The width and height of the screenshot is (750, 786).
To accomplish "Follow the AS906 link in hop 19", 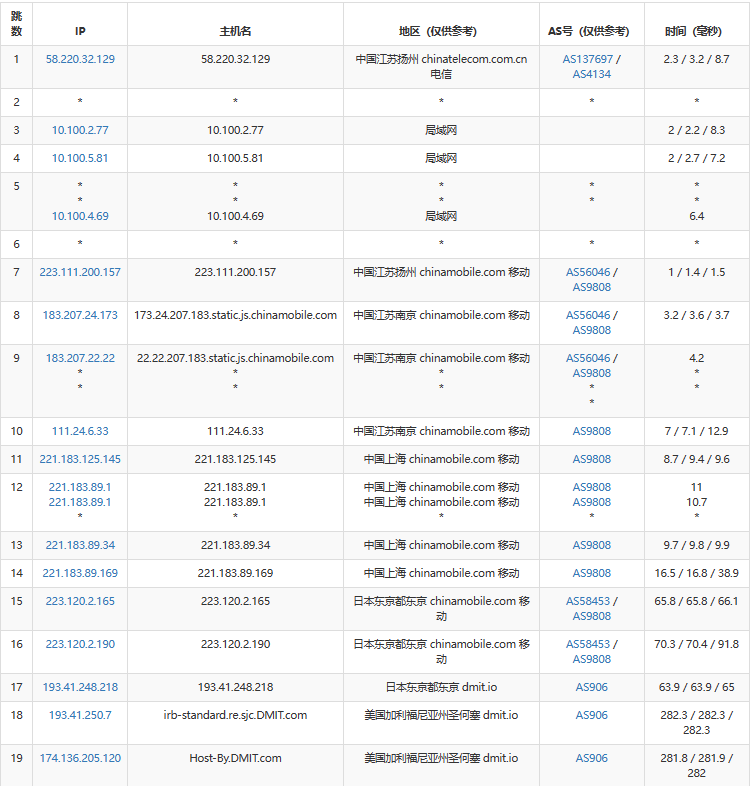I will point(592,758).
